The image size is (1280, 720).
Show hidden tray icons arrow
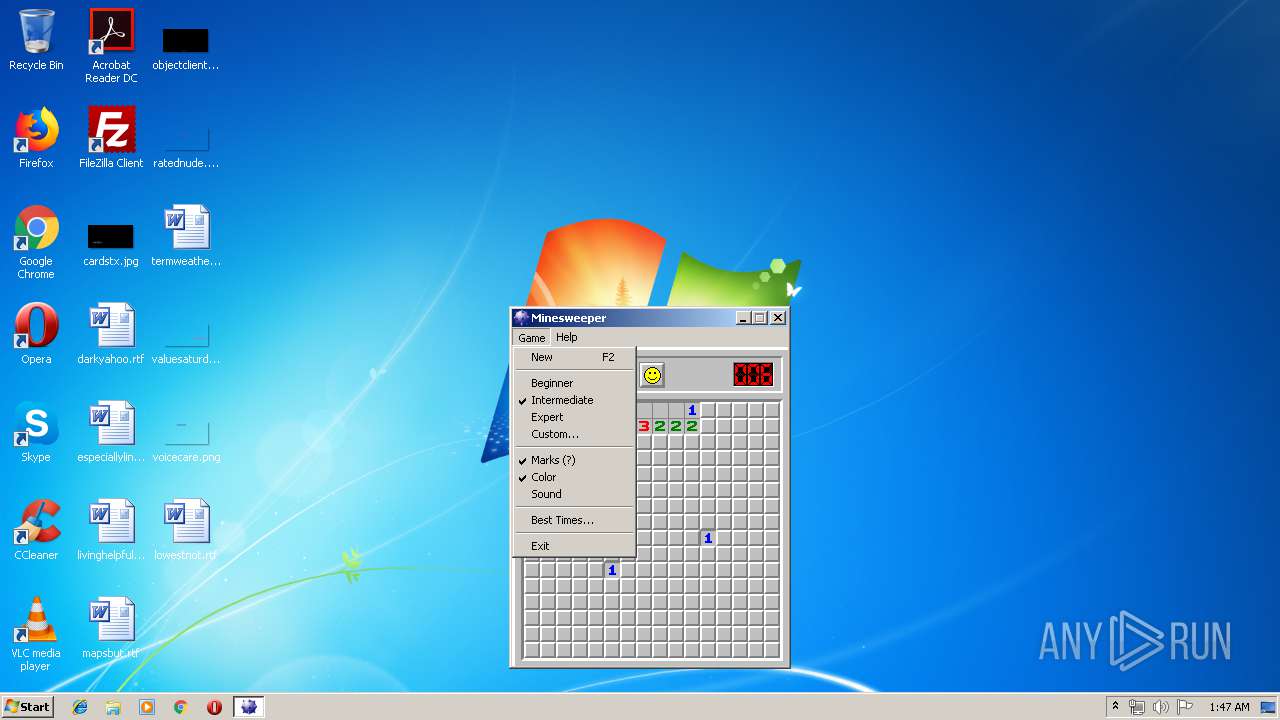point(1115,706)
